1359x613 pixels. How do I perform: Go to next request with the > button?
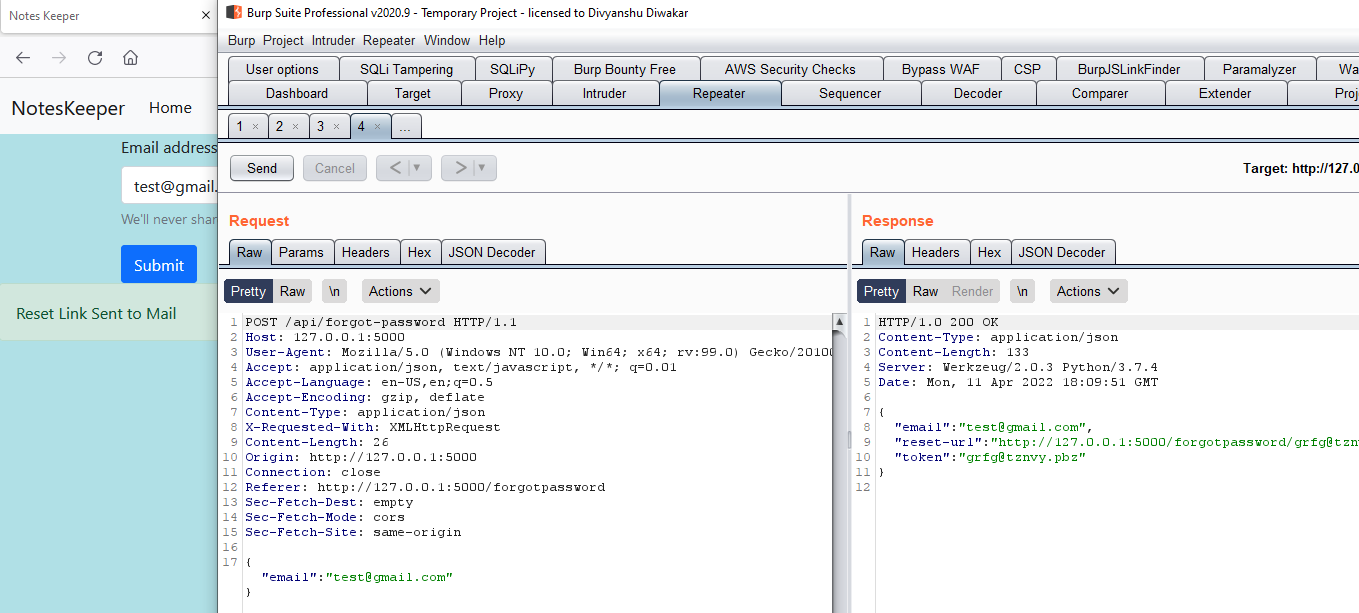click(x=460, y=168)
